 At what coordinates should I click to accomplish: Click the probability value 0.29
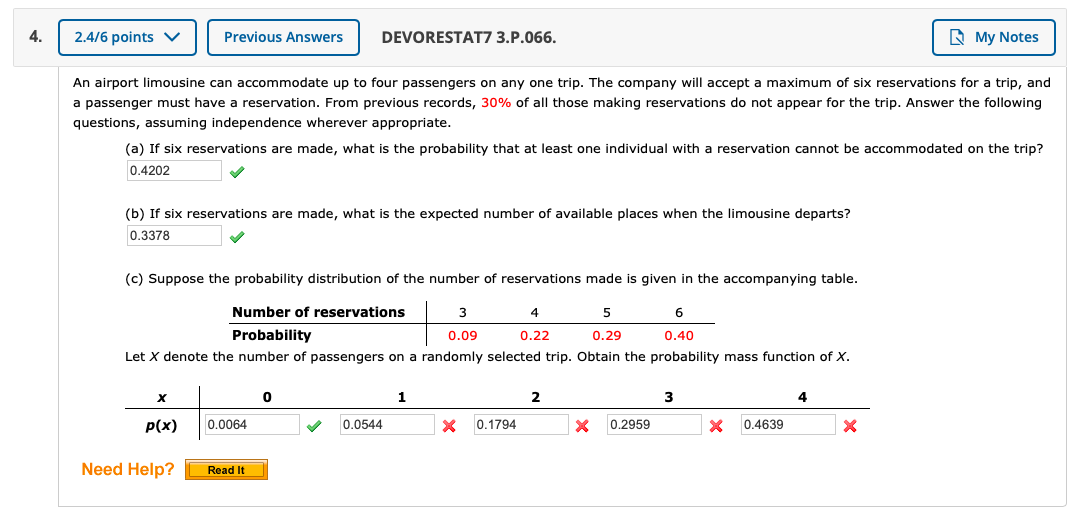pos(606,336)
